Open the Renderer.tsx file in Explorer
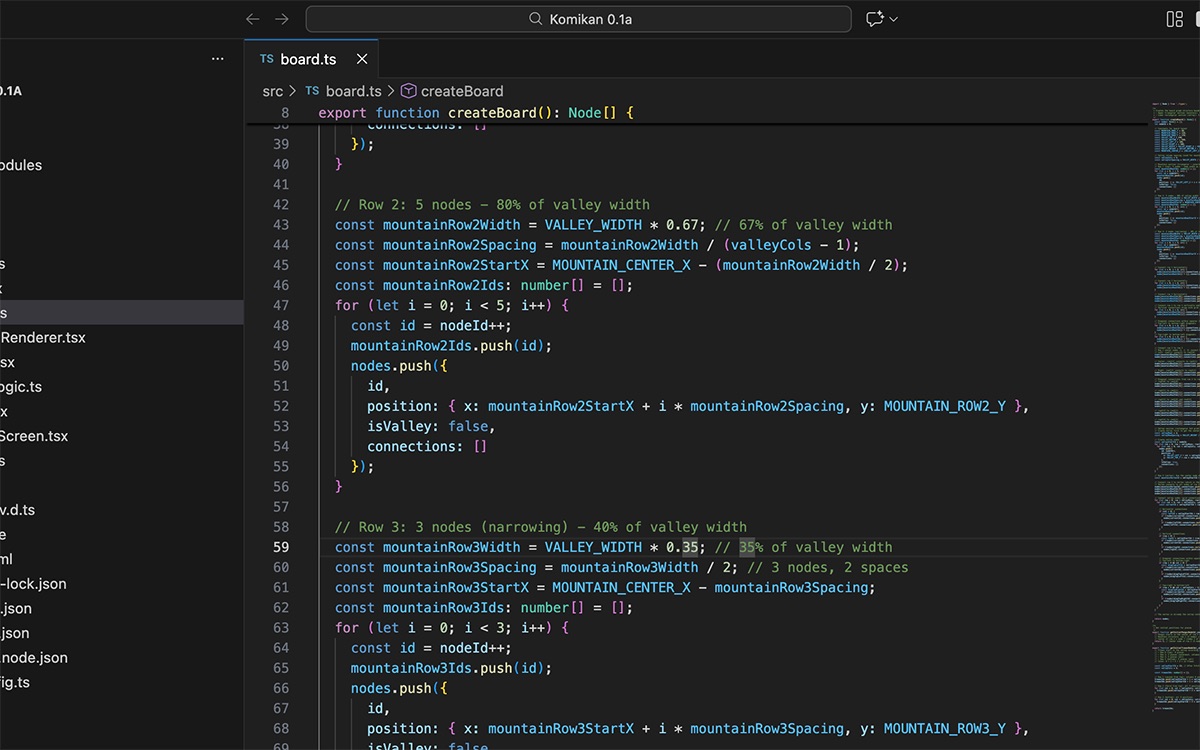The image size is (1200, 750). [x=43, y=338]
